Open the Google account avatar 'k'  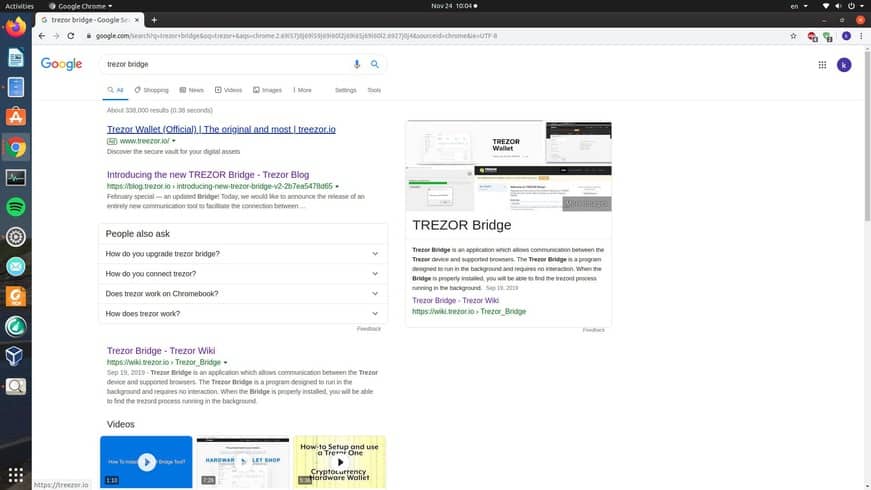844,65
